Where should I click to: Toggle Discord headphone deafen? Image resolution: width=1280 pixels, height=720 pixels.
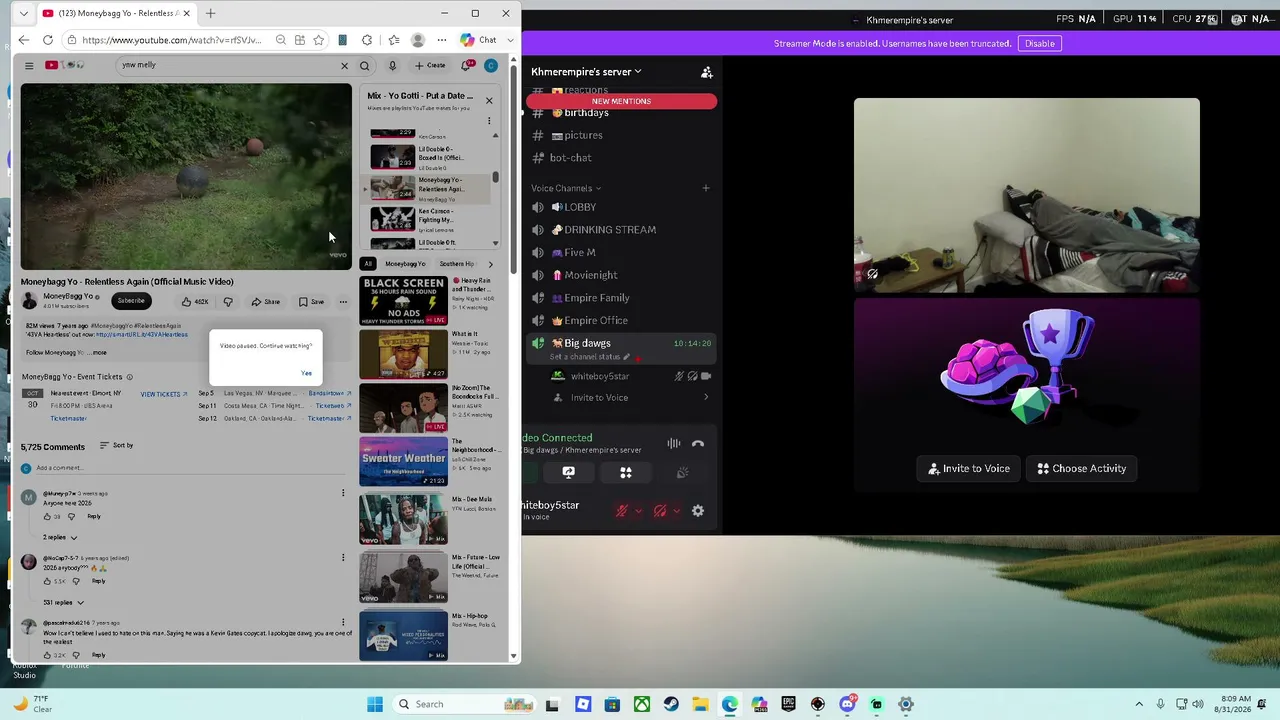(660, 511)
